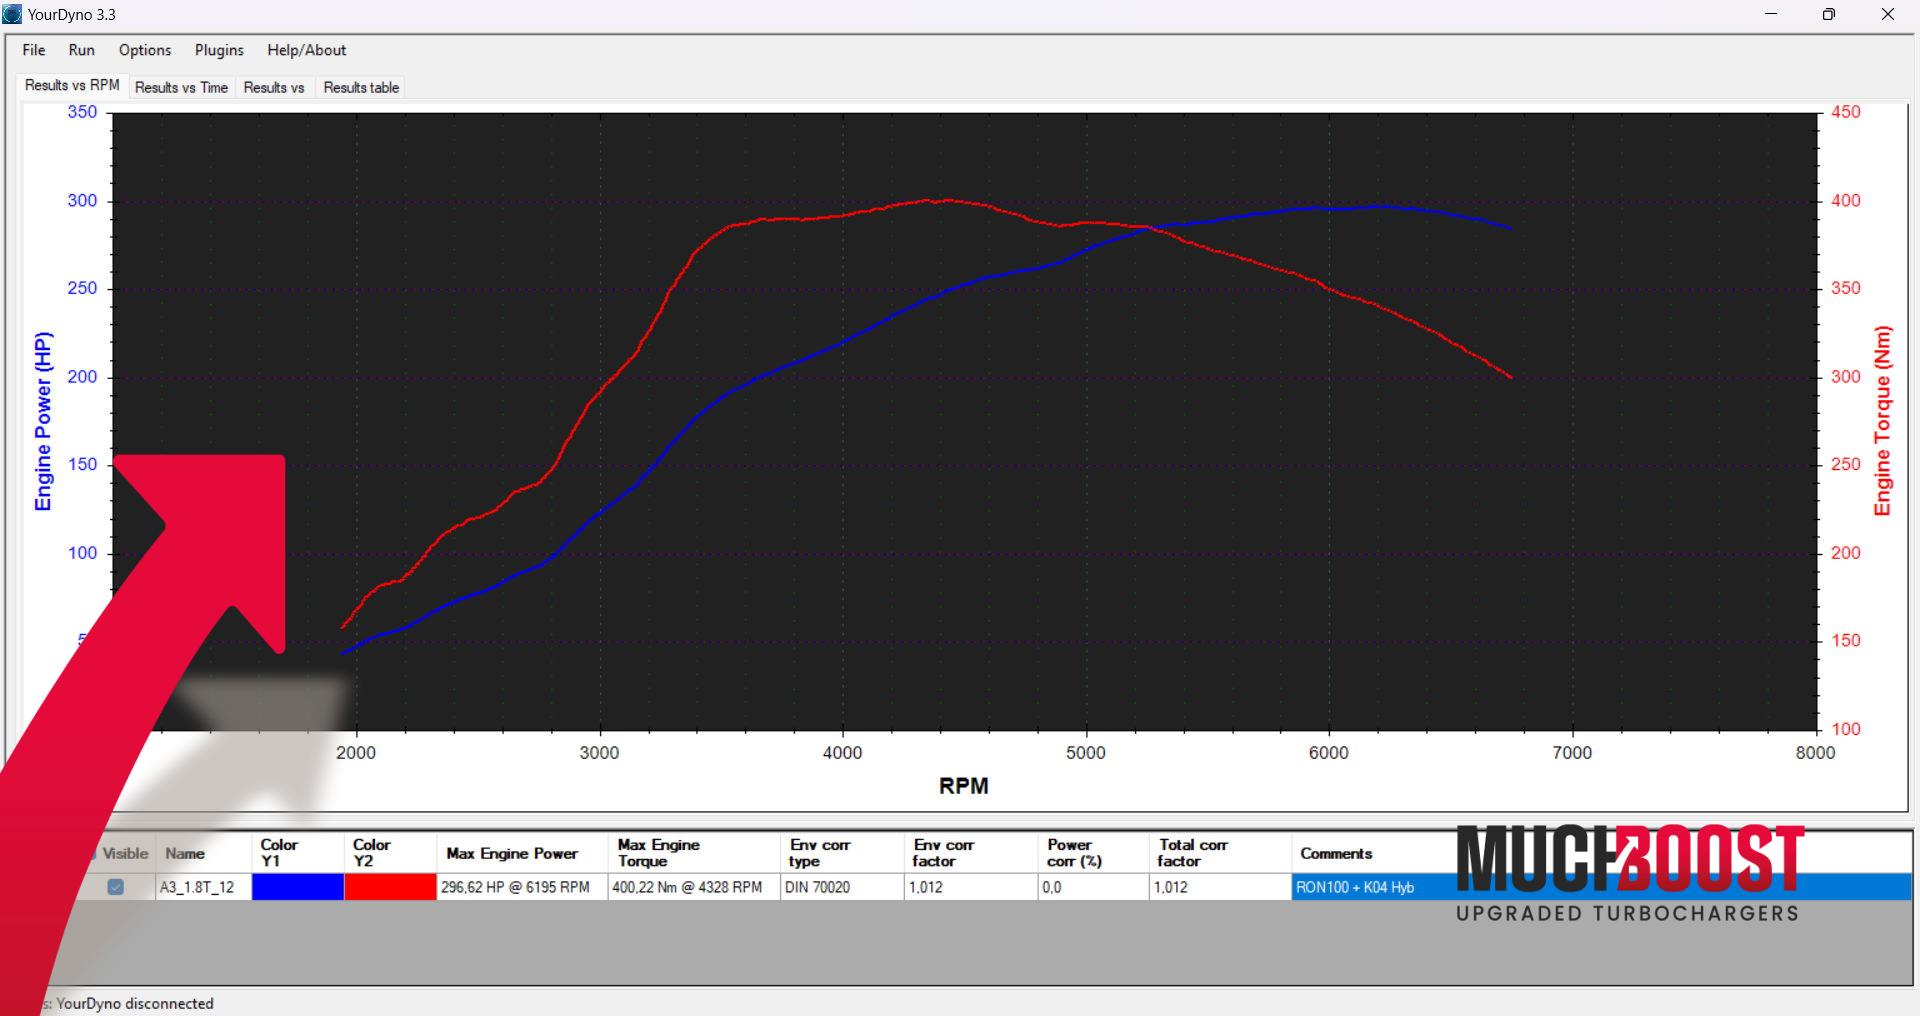Viewport: 1920px width, 1016px height.
Task: Click the minimize window icon
Action: coord(1771,14)
